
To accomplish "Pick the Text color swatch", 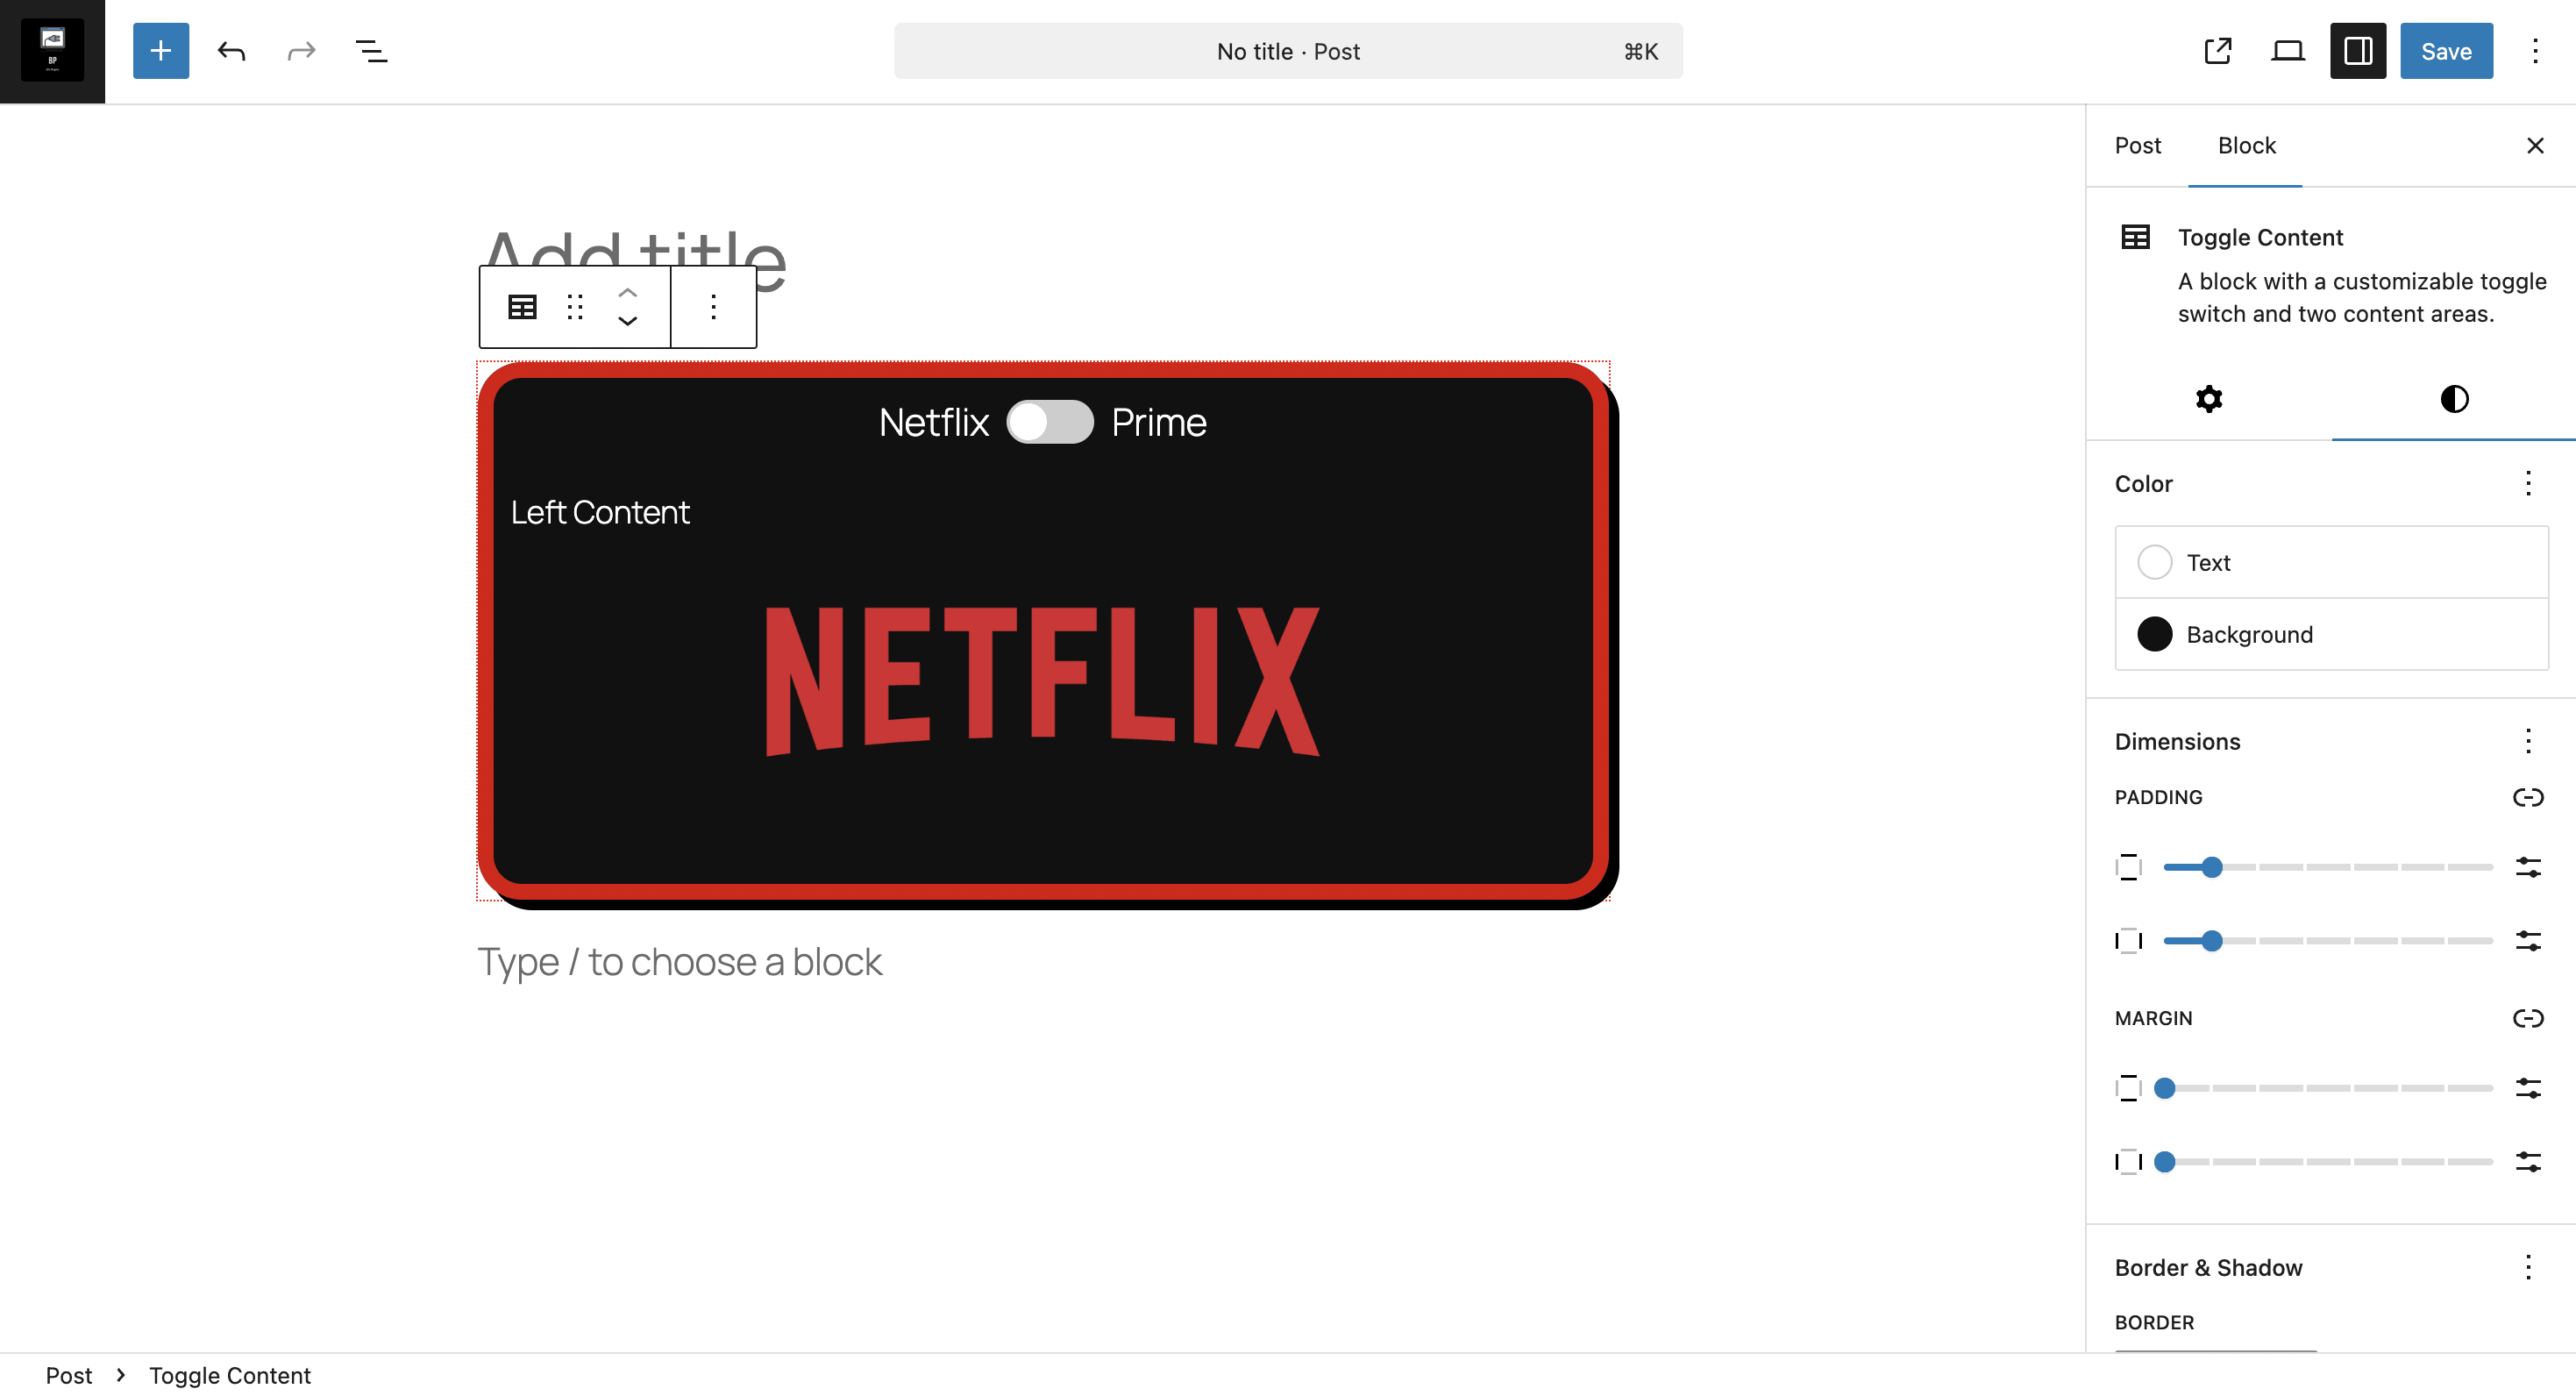I will [x=2331, y=562].
